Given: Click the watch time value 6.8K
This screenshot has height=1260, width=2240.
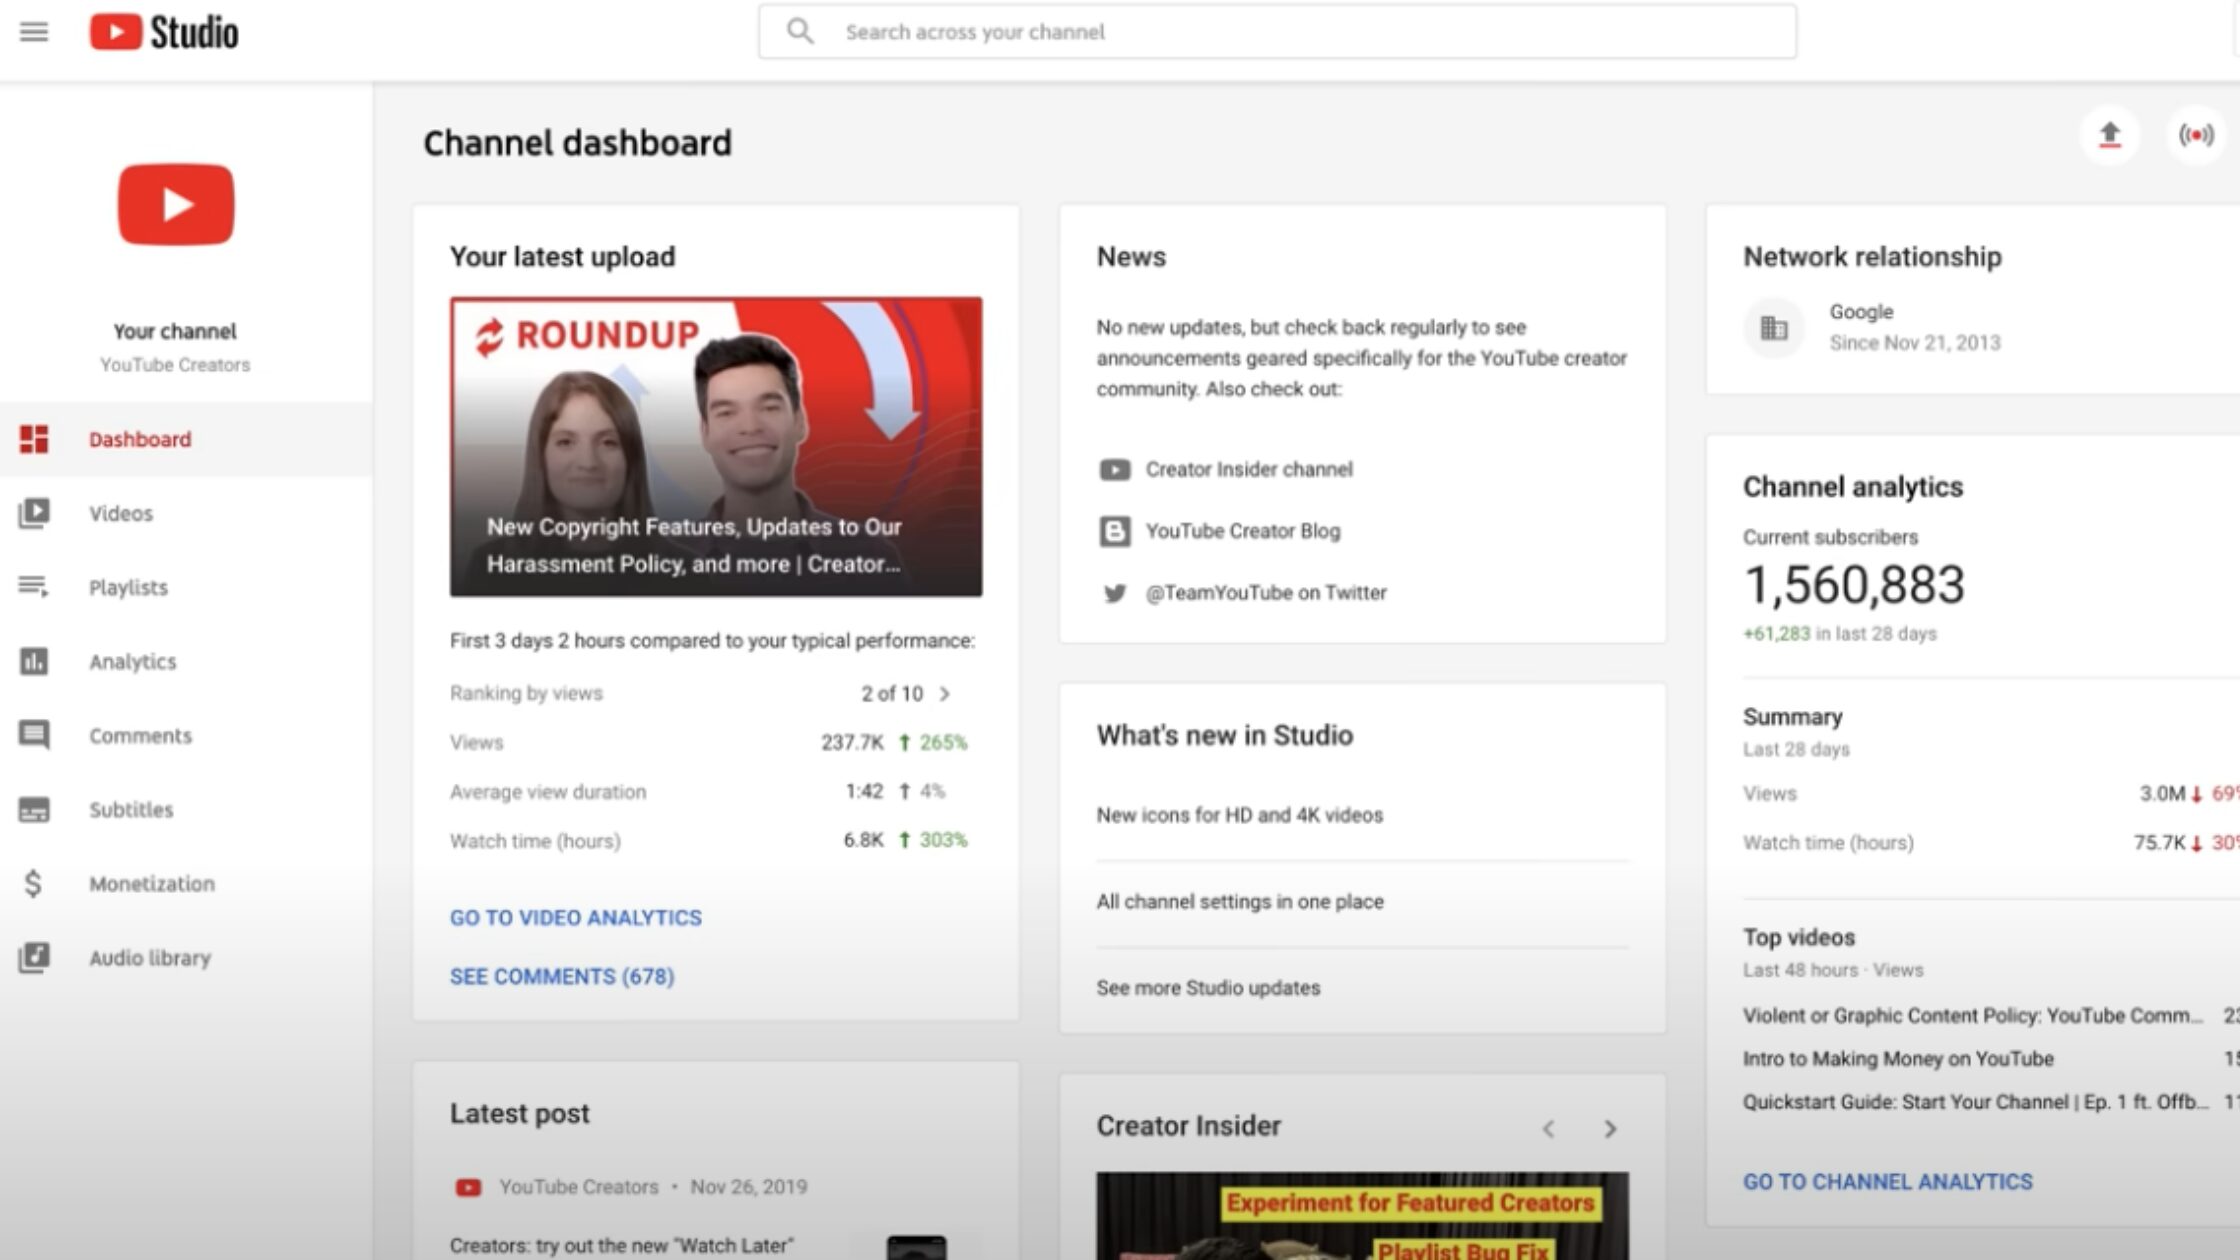Looking at the screenshot, I should coord(863,839).
